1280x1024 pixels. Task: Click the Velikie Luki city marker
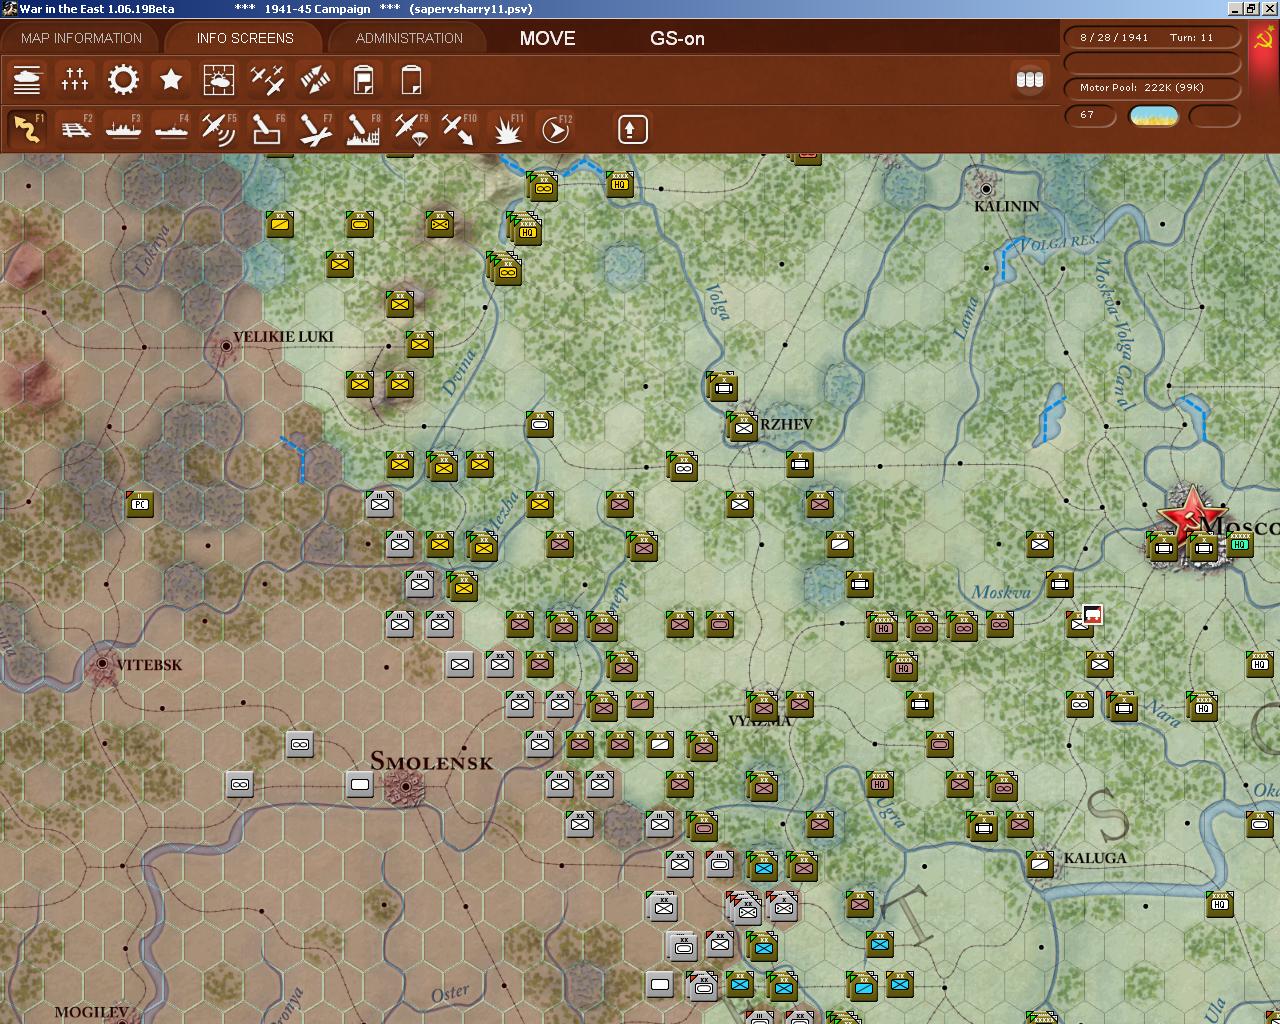click(x=226, y=346)
